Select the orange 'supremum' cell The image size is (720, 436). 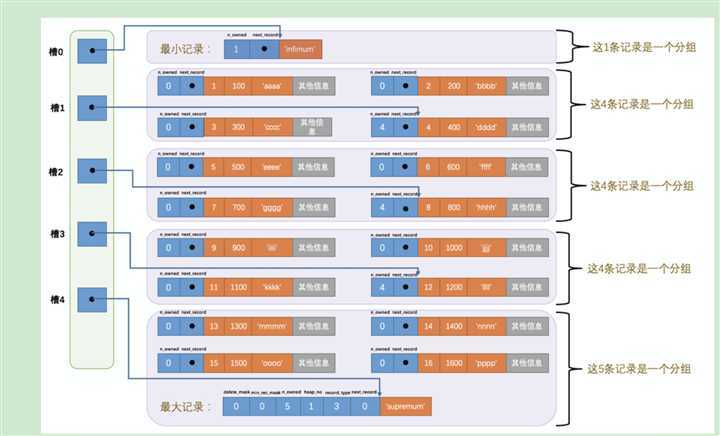pos(406,406)
